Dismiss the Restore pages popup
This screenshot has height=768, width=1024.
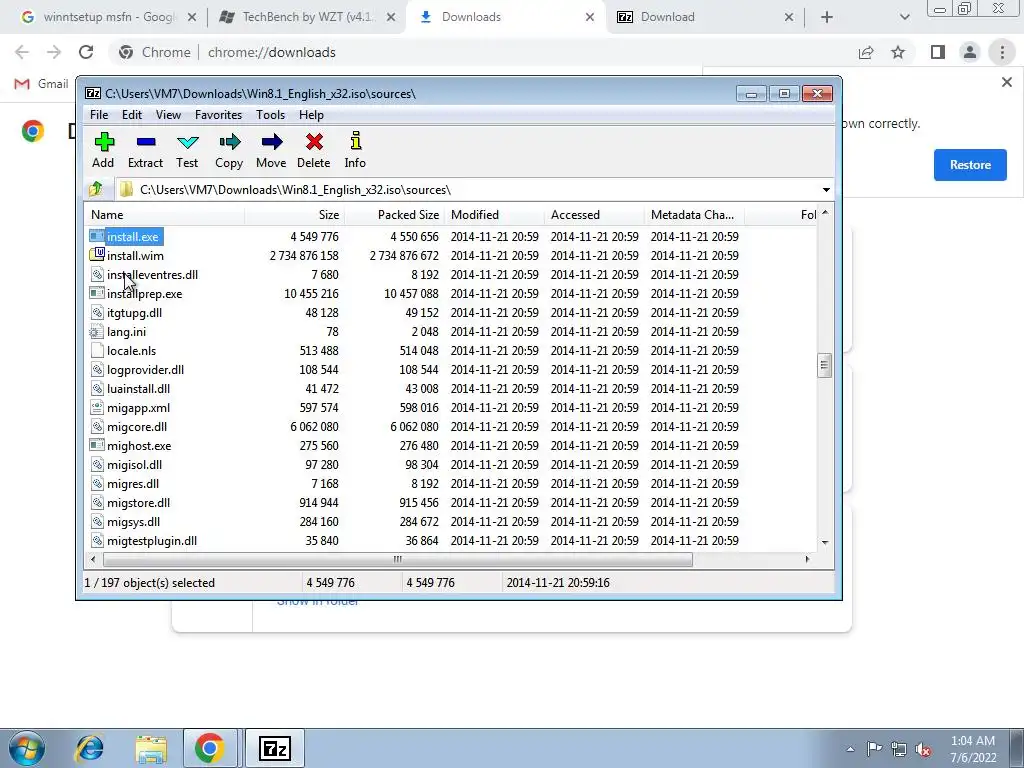(1006, 82)
